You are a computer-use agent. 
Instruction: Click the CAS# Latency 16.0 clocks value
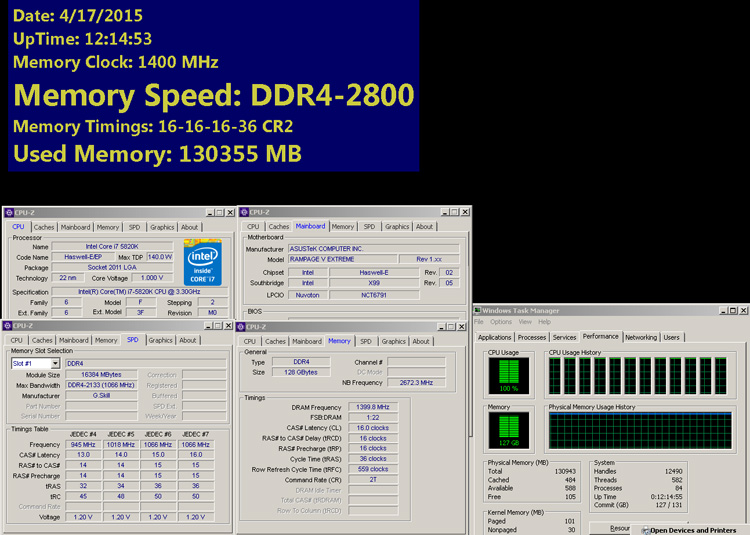point(373,428)
